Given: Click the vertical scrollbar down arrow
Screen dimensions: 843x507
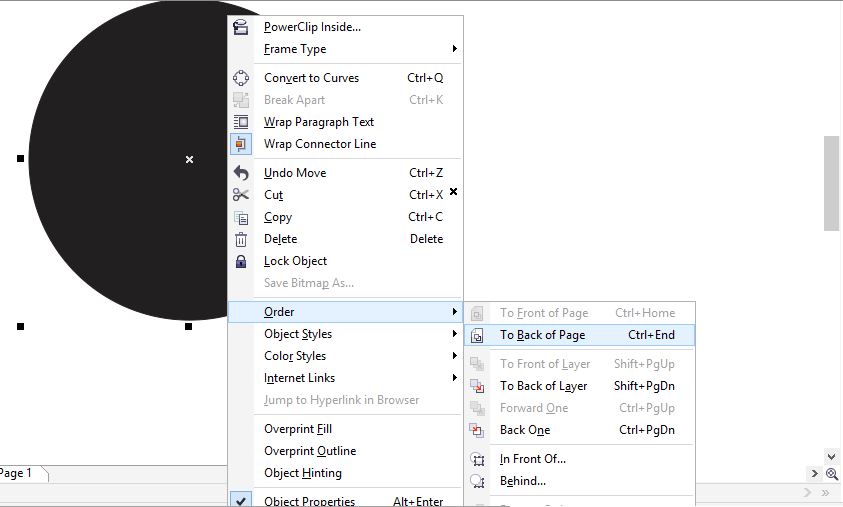Looking at the screenshot, I should tap(831, 457).
